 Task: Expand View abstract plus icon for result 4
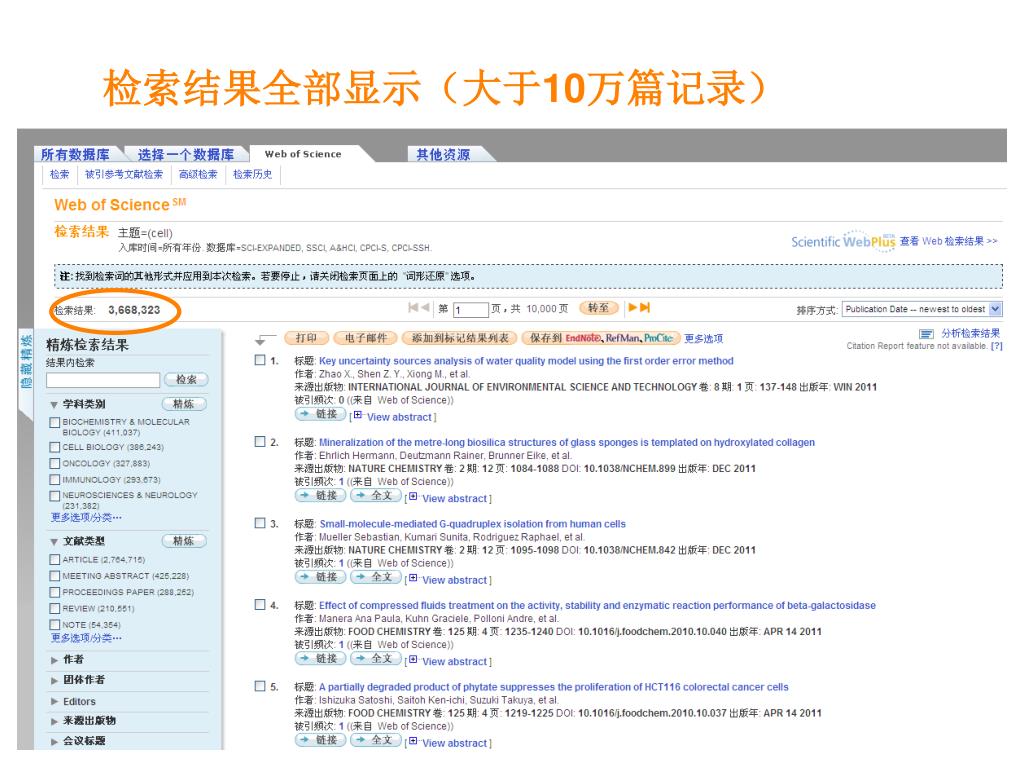click(x=413, y=660)
